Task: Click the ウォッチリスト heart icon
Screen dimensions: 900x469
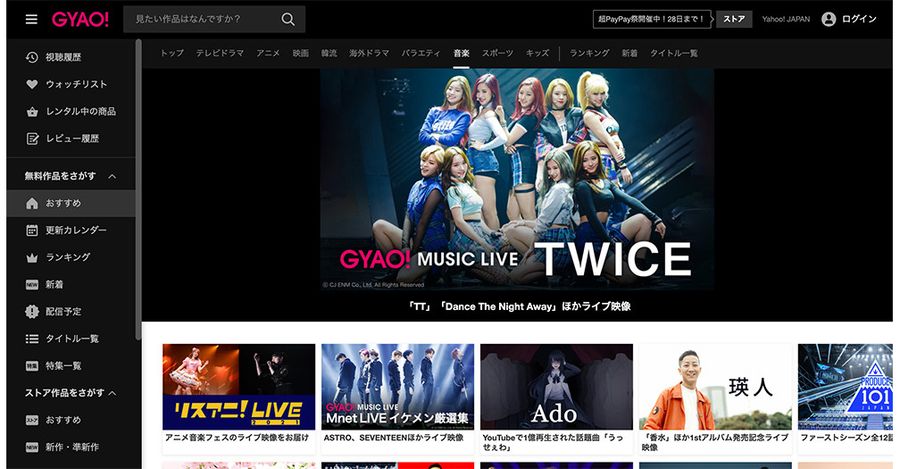Action: [32, 84]
